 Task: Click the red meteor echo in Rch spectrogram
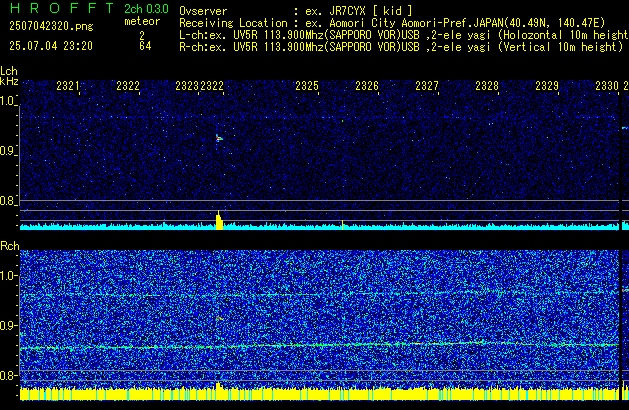click(x=219, y=319)
